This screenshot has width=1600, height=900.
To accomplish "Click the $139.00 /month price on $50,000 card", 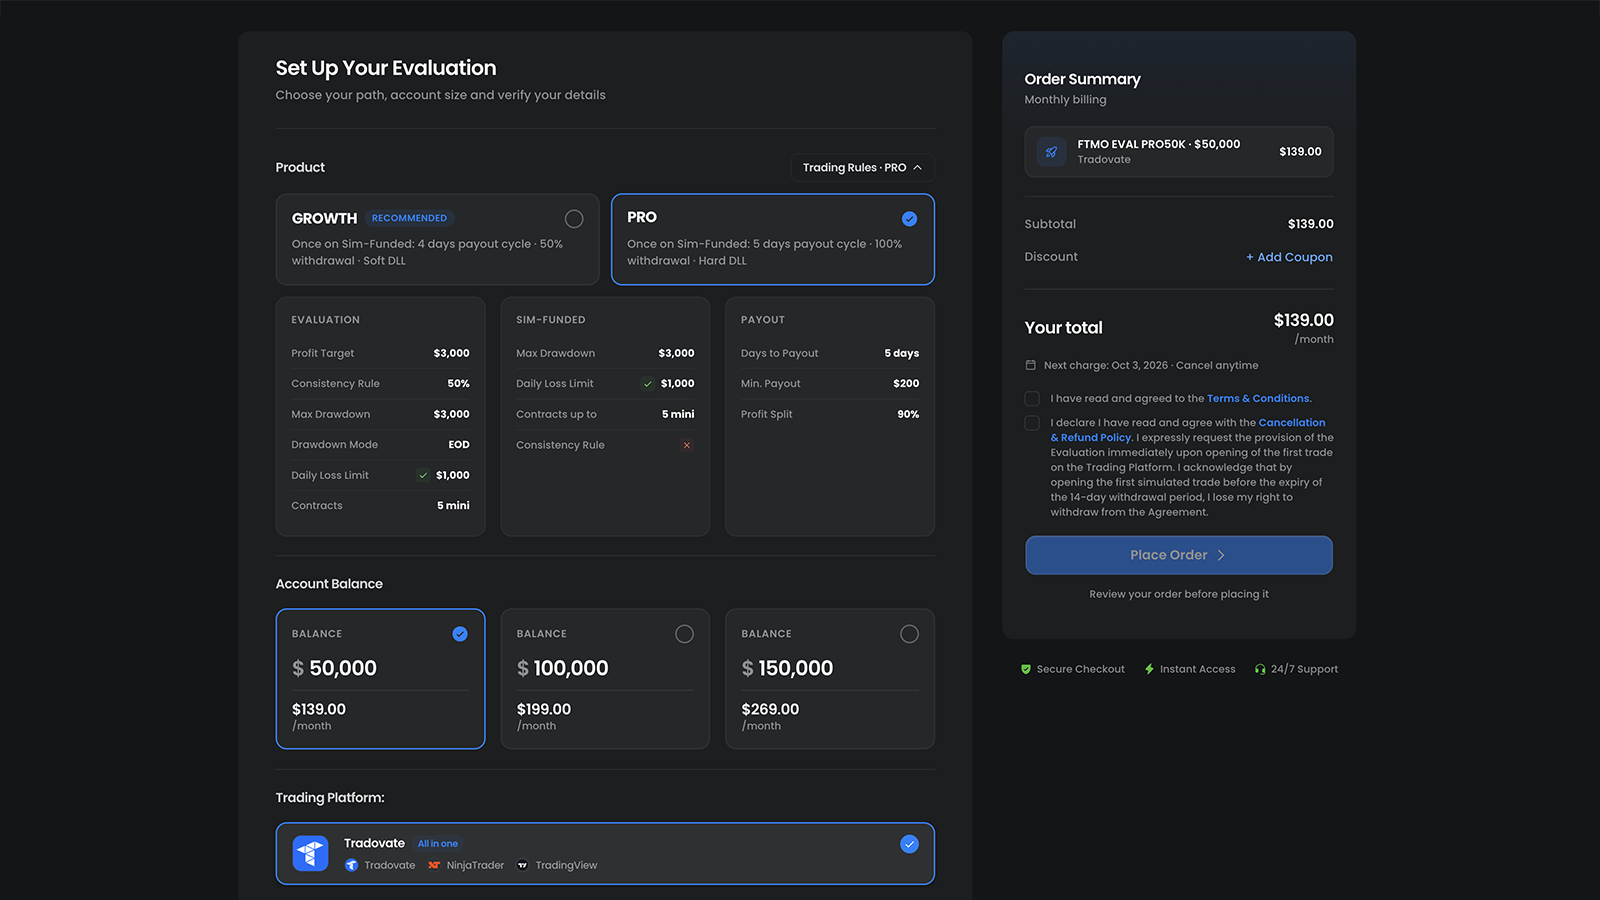I will pos(319,716).
